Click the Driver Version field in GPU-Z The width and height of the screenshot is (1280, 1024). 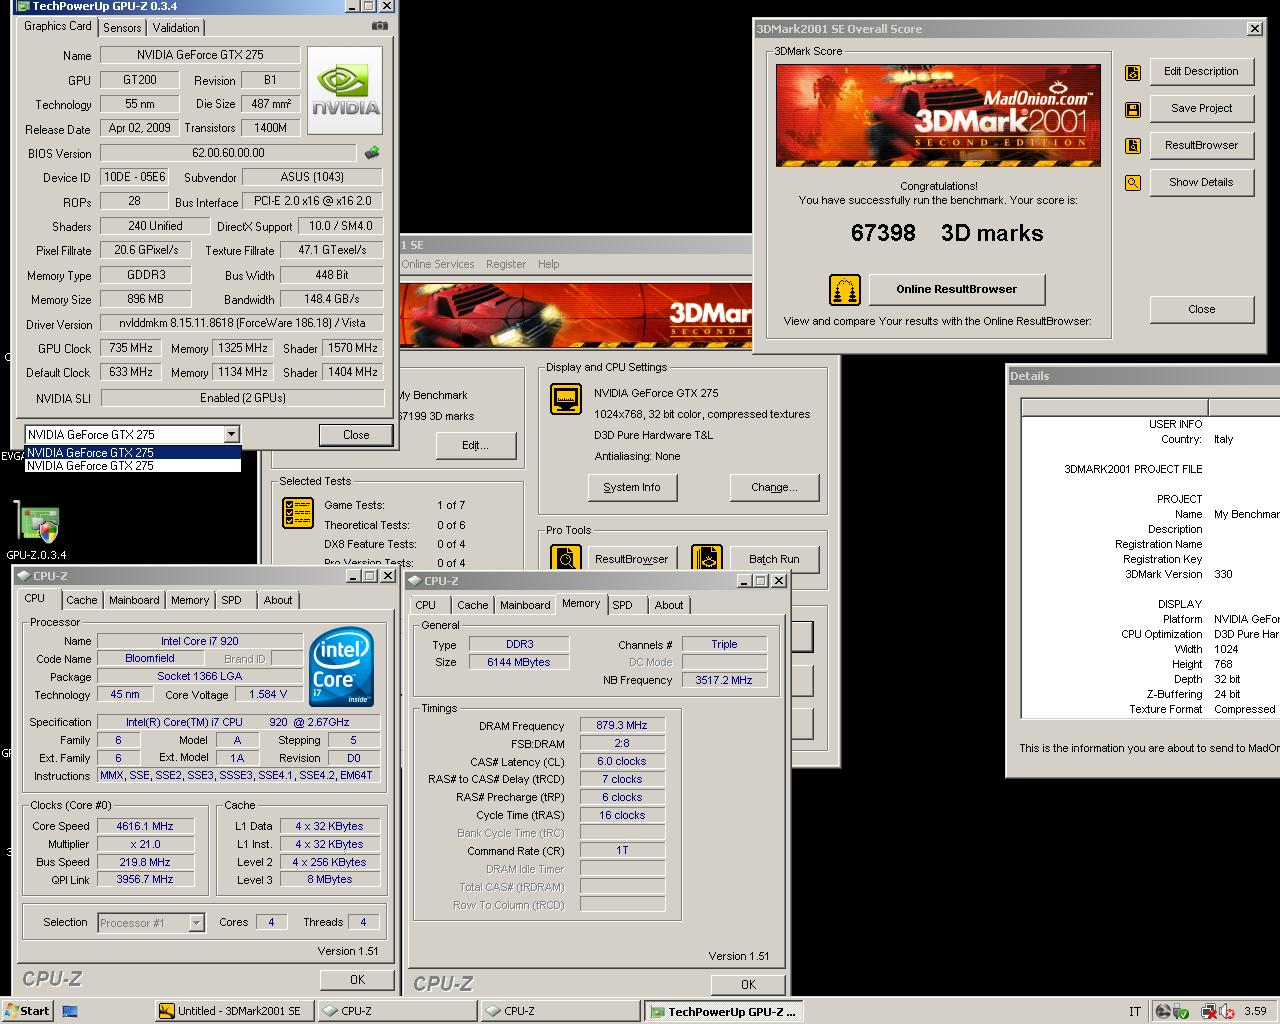coord(242,323)
